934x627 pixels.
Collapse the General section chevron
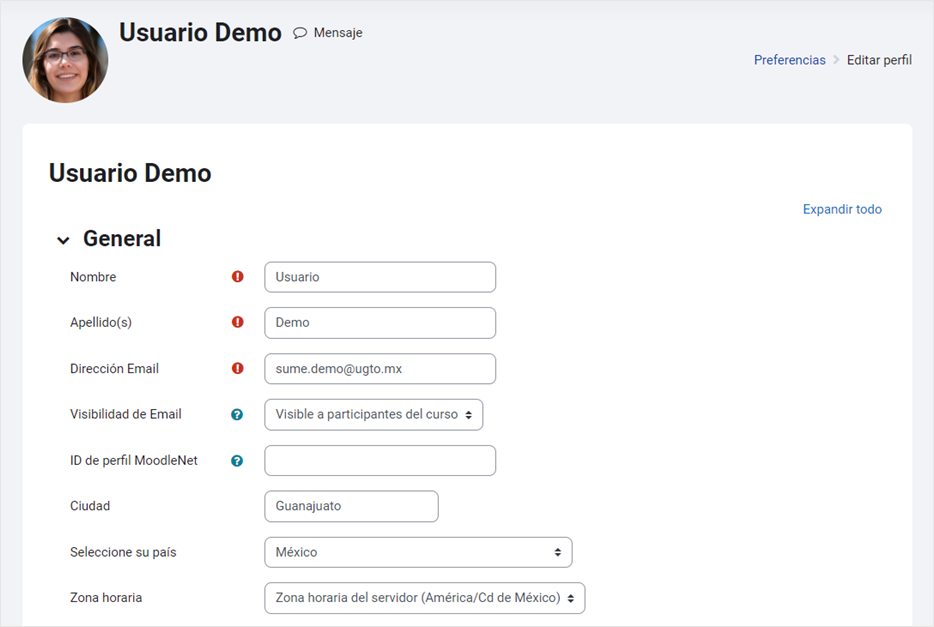click(x=63, y=240)
